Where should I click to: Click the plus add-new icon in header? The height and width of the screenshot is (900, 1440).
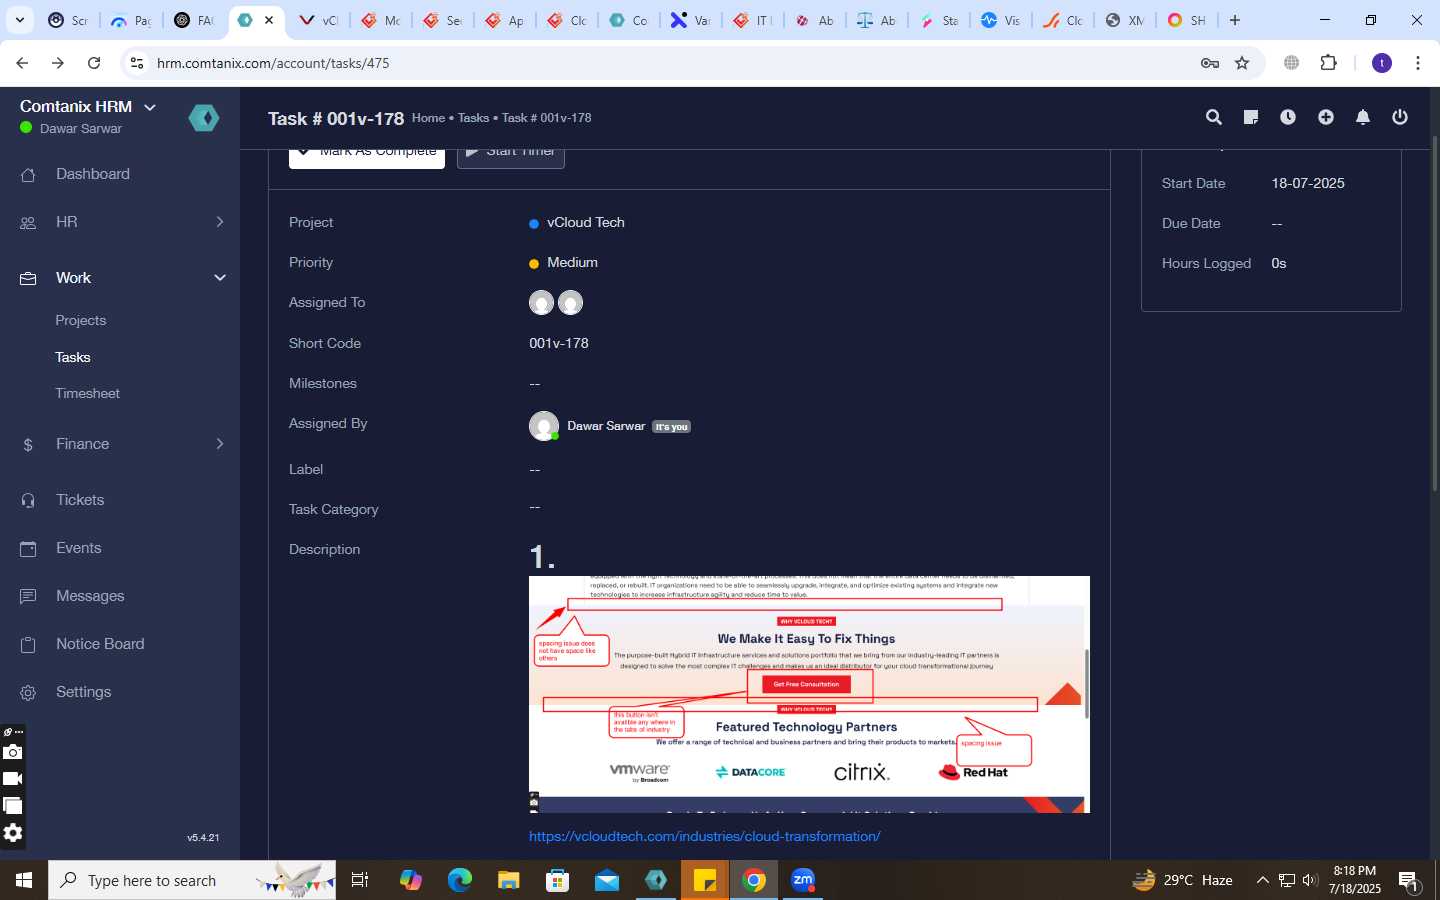click(x=1326, y=117)
